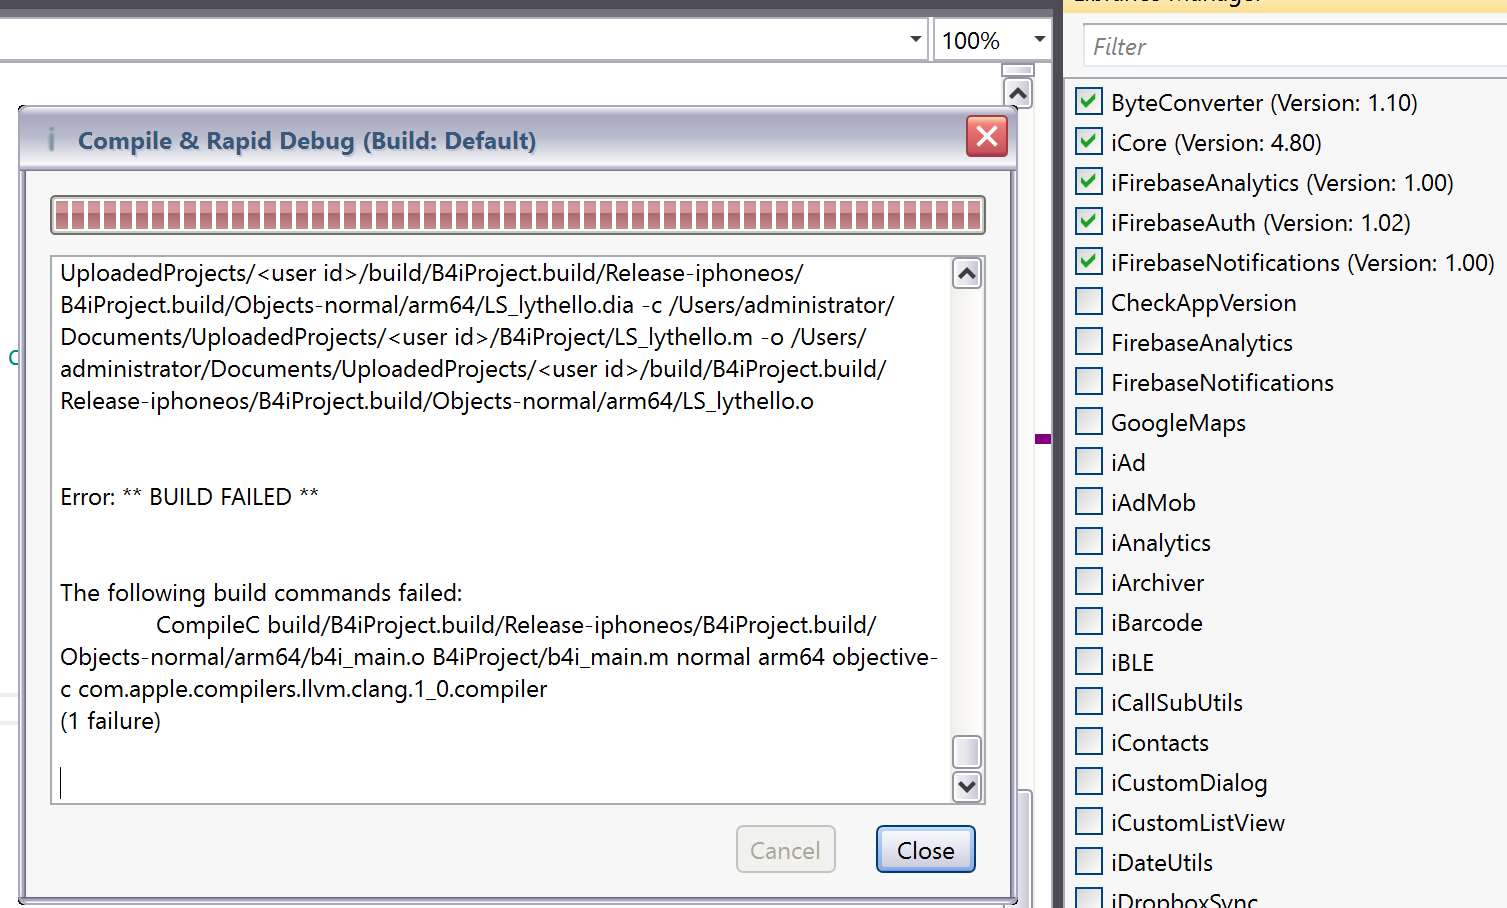The width and height of the screenshot is (1507, 908).
Task: Enable the iArchiver library checkbox
Action: [x=1089, y=582]
